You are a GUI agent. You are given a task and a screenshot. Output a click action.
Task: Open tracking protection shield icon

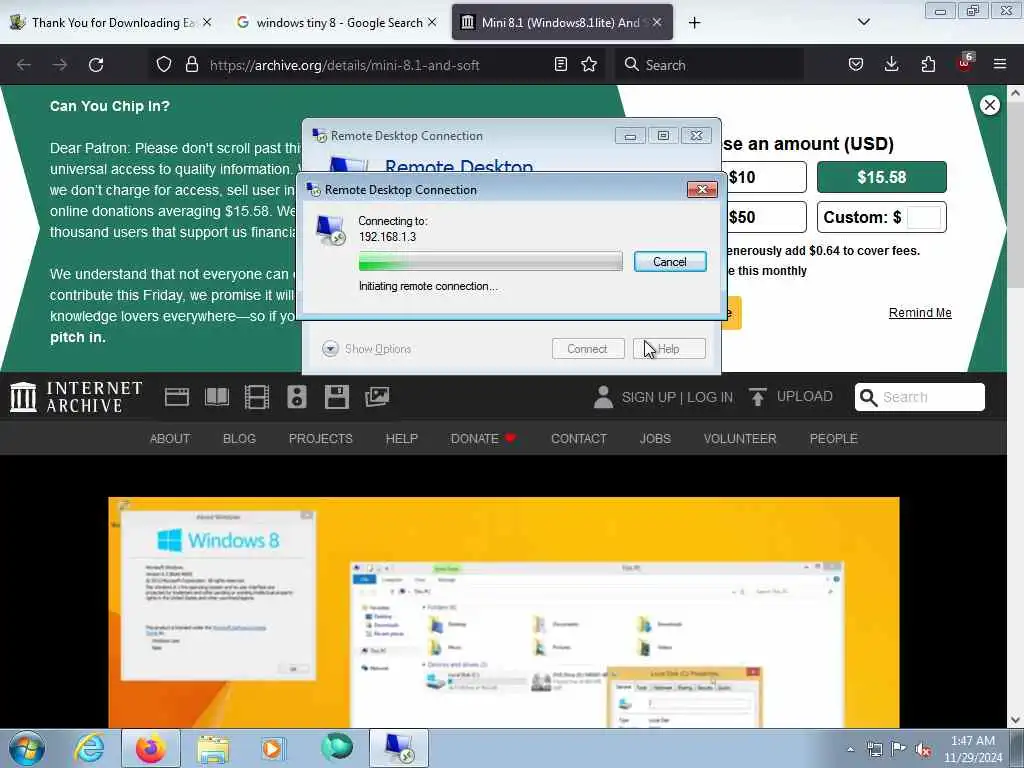point(164,65)
